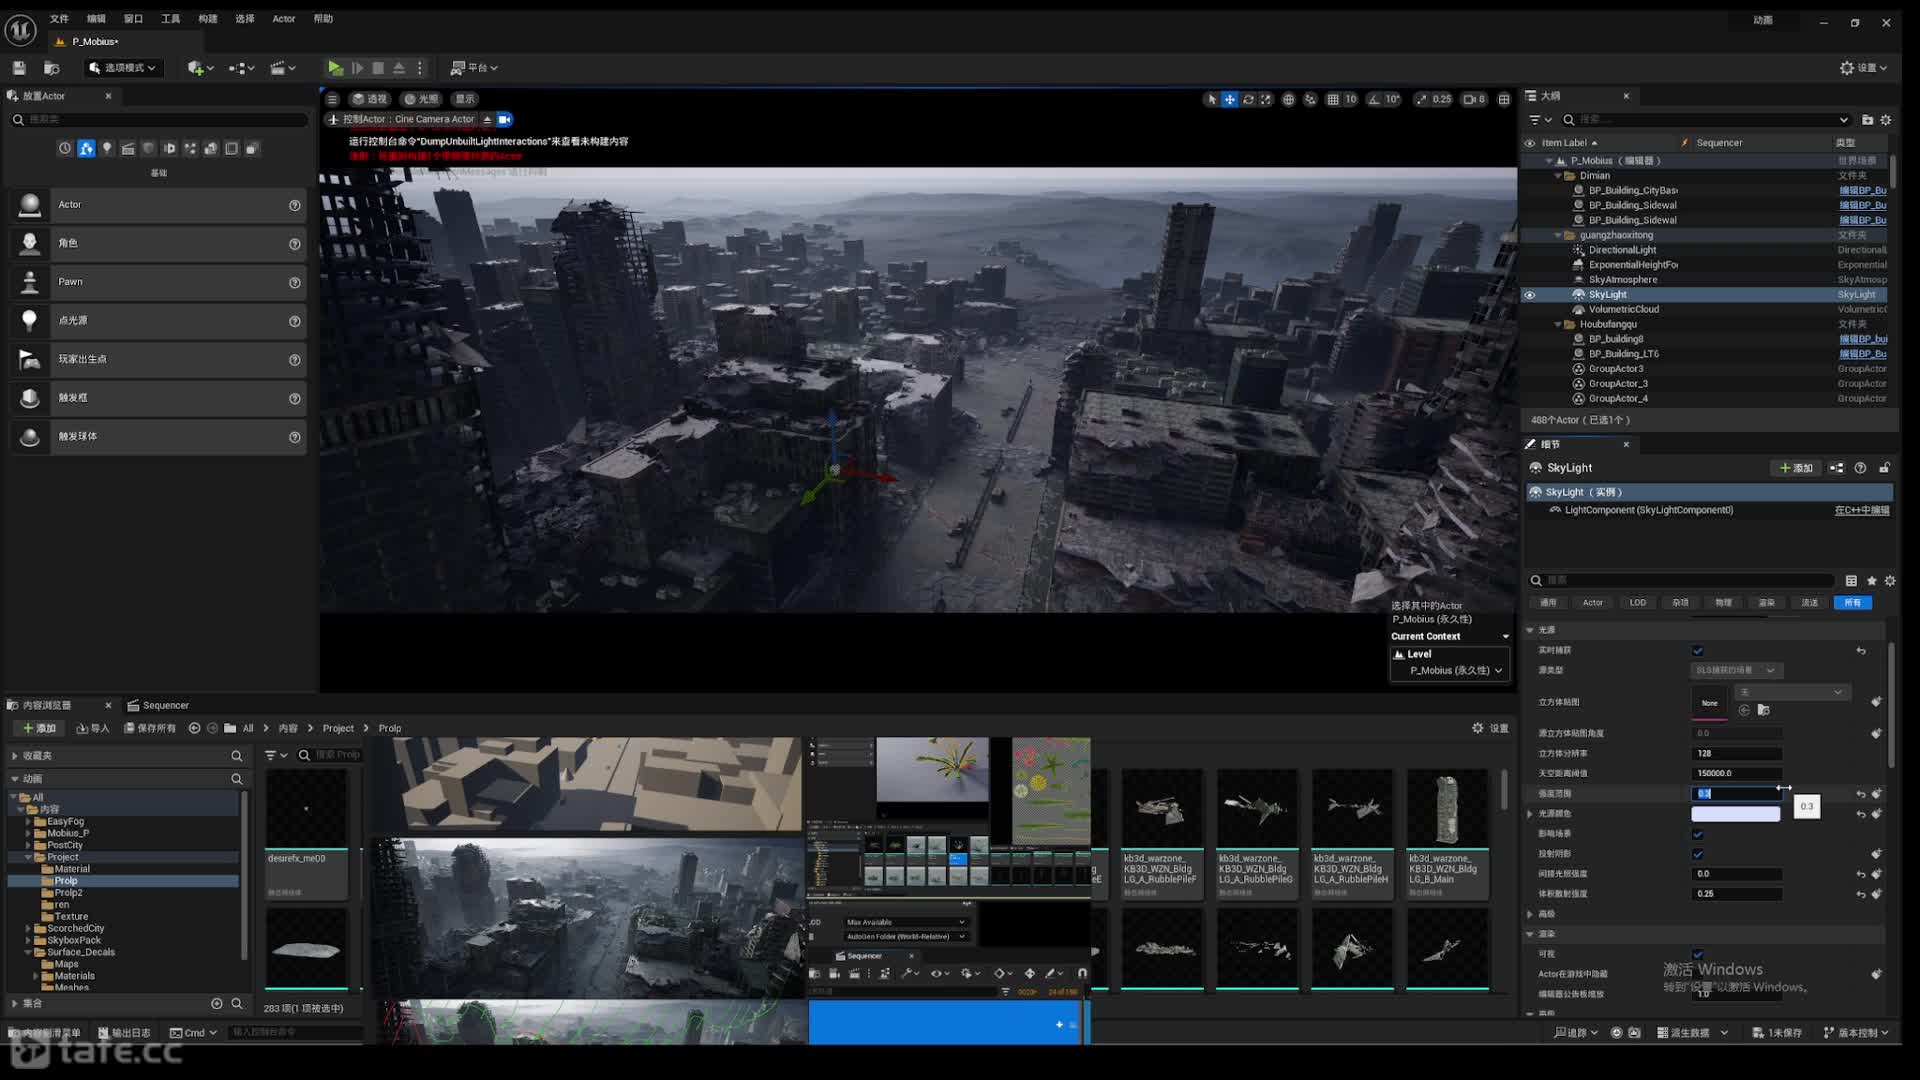The width and height of the screenshot is (1920, 1080).
Task: Create new folder in the outliner
Action: tap(1867, 120)
